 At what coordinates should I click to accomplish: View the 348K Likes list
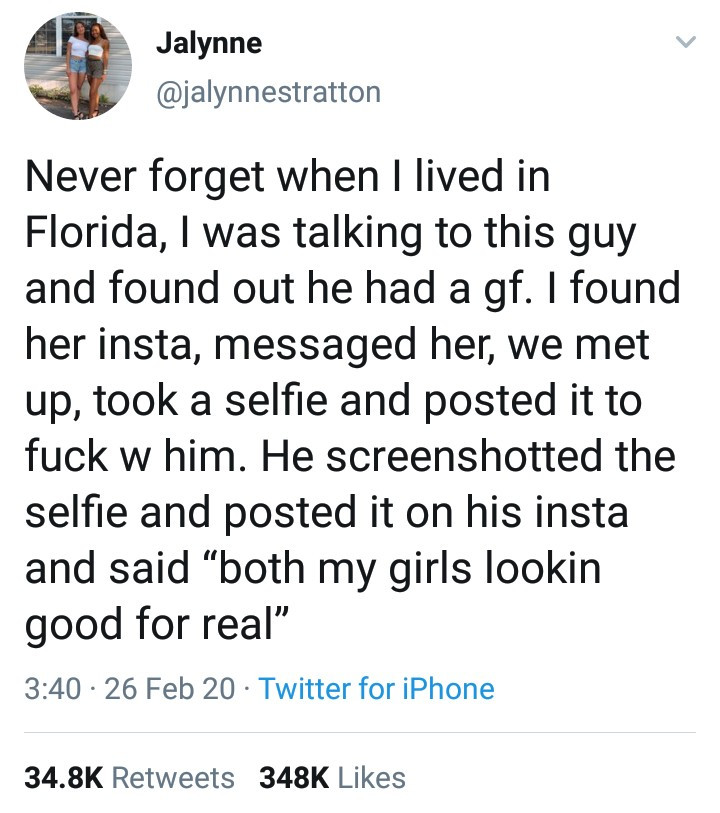(332, 777)
